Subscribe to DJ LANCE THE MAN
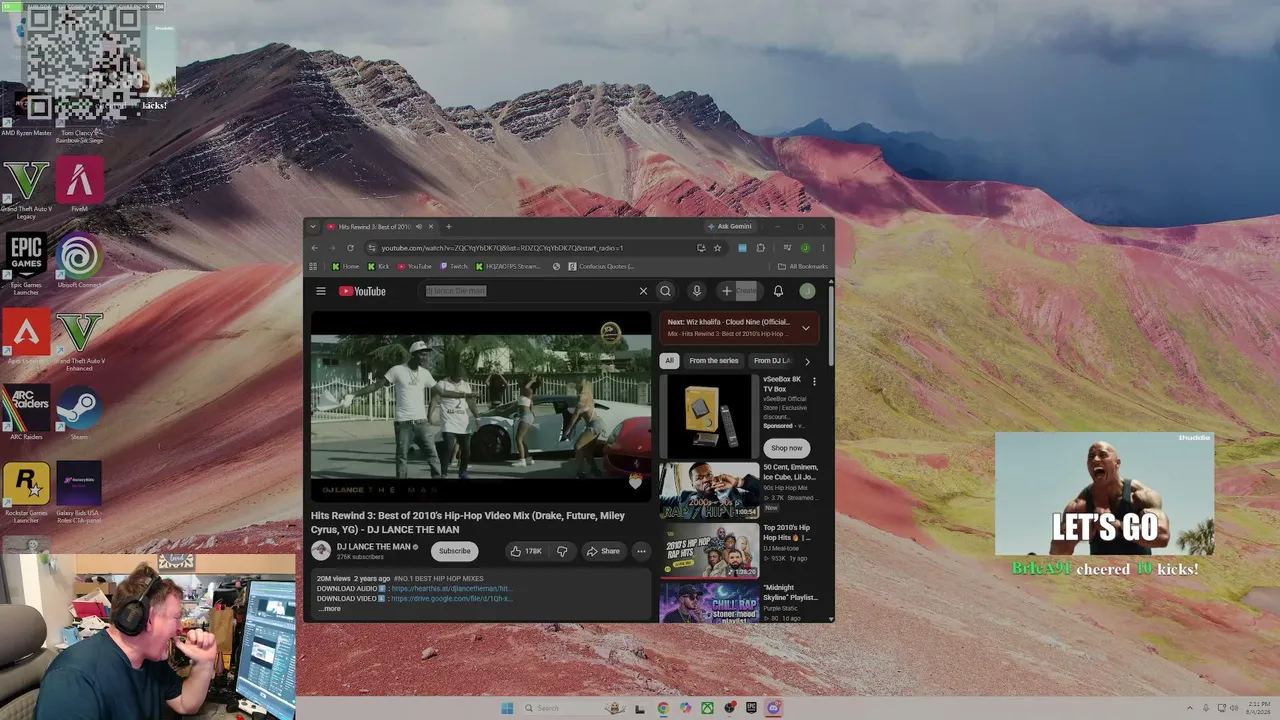This screenshot has width=1280, height=720. coord(455,551)
